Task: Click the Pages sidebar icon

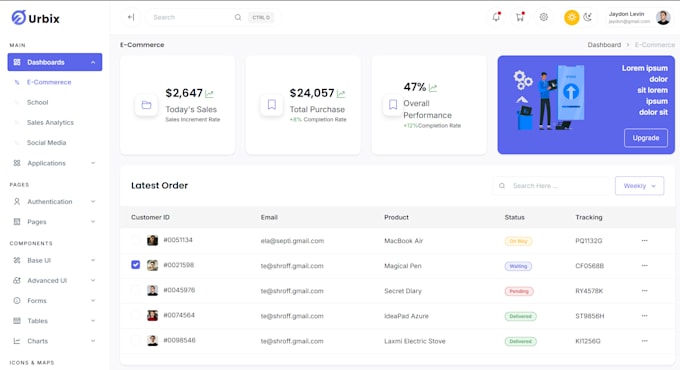Action: pyautogui.click(x=17, y=222)
